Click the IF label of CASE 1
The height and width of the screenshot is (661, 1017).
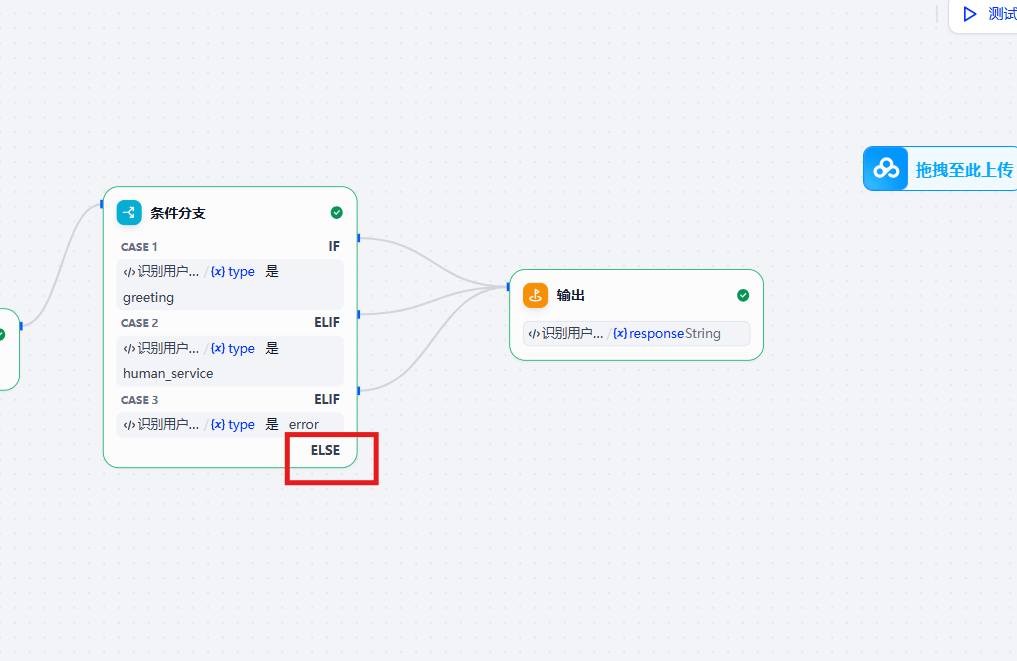334,246
